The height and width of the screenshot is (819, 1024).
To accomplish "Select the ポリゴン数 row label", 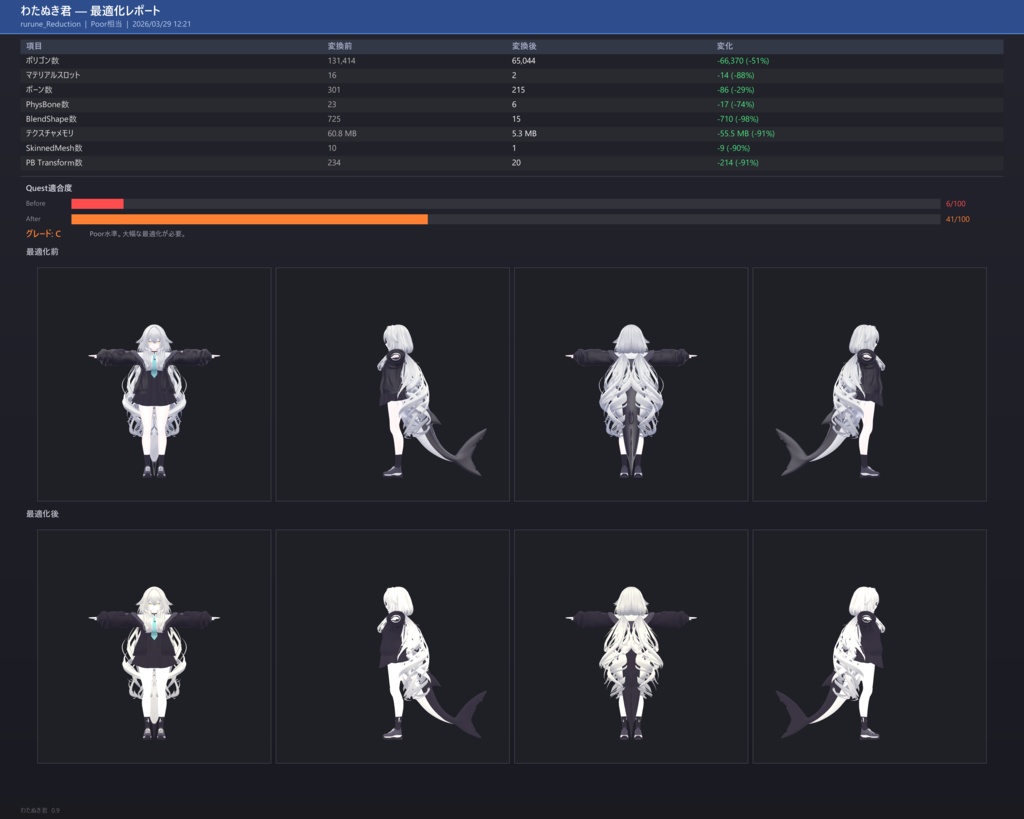I will [x=42, y=61].
